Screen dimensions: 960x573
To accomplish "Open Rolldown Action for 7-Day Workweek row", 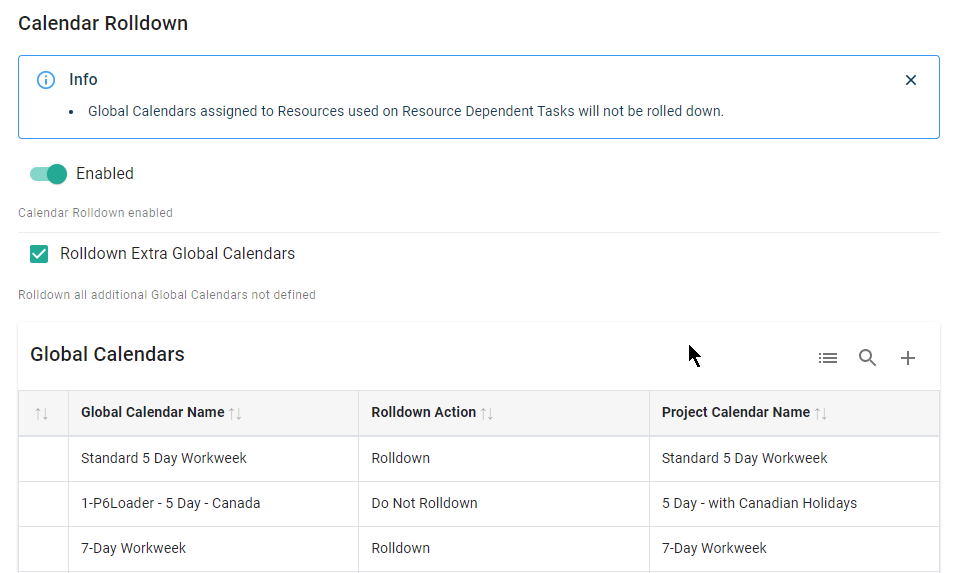I will pyautogui.click(x=401, y=548).
